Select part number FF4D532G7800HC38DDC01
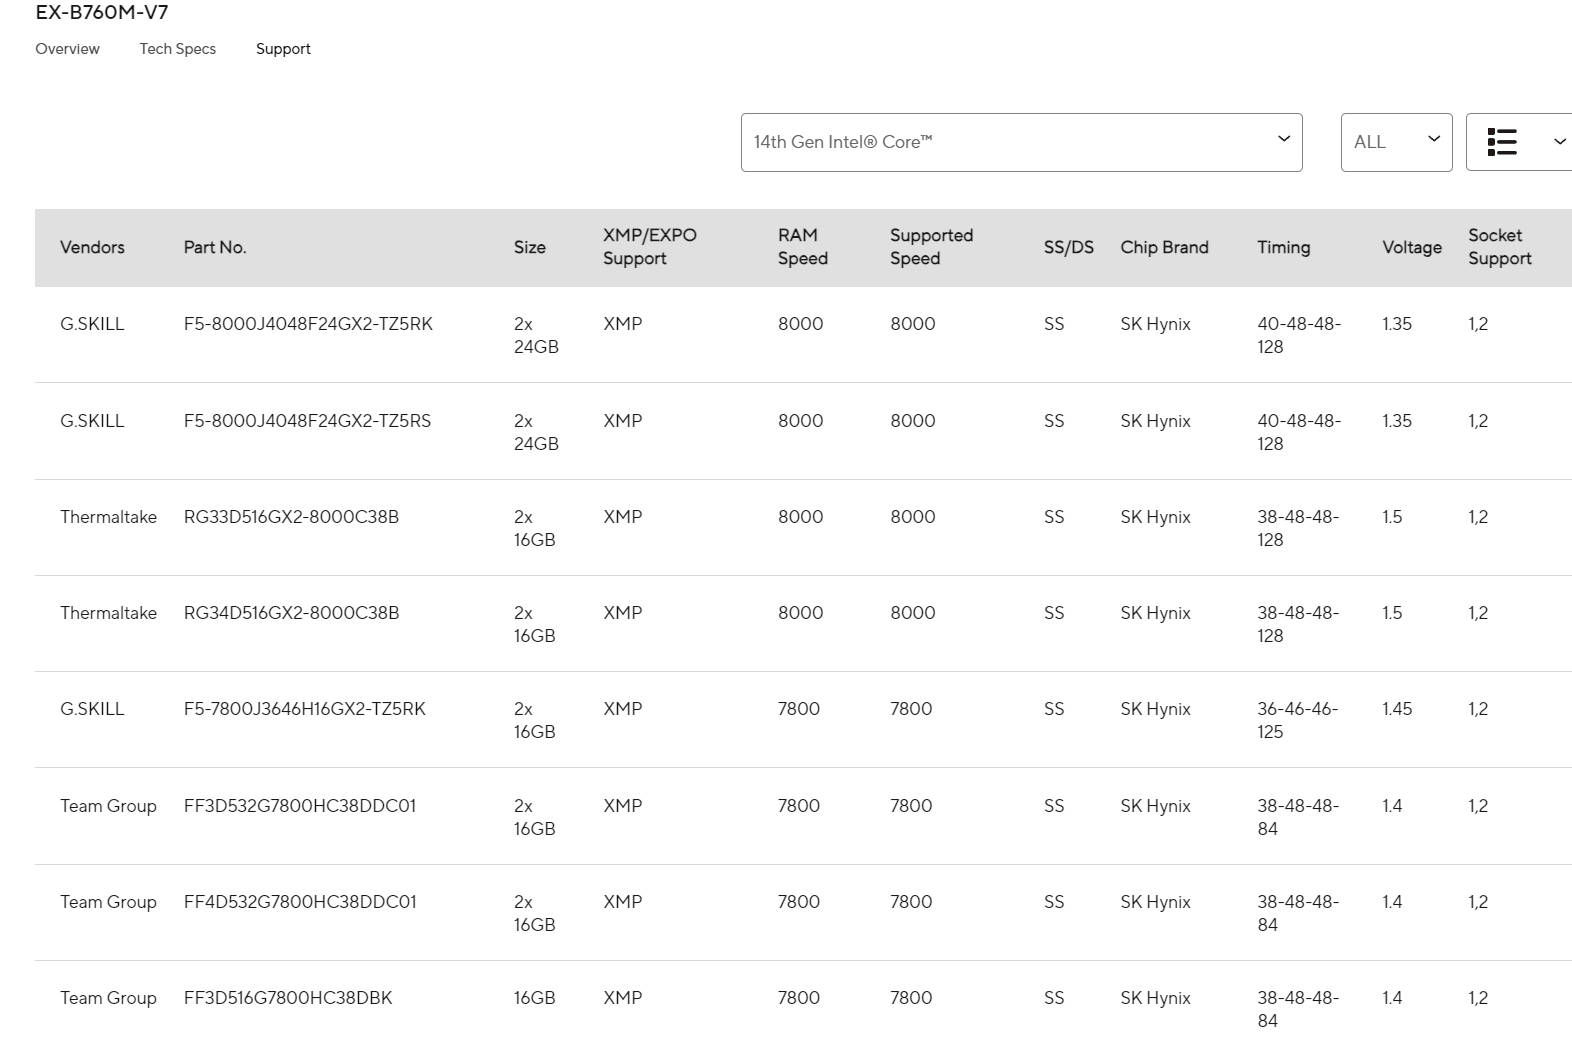The width and height of the screenshot is (1572, 1044). point(300,902)
